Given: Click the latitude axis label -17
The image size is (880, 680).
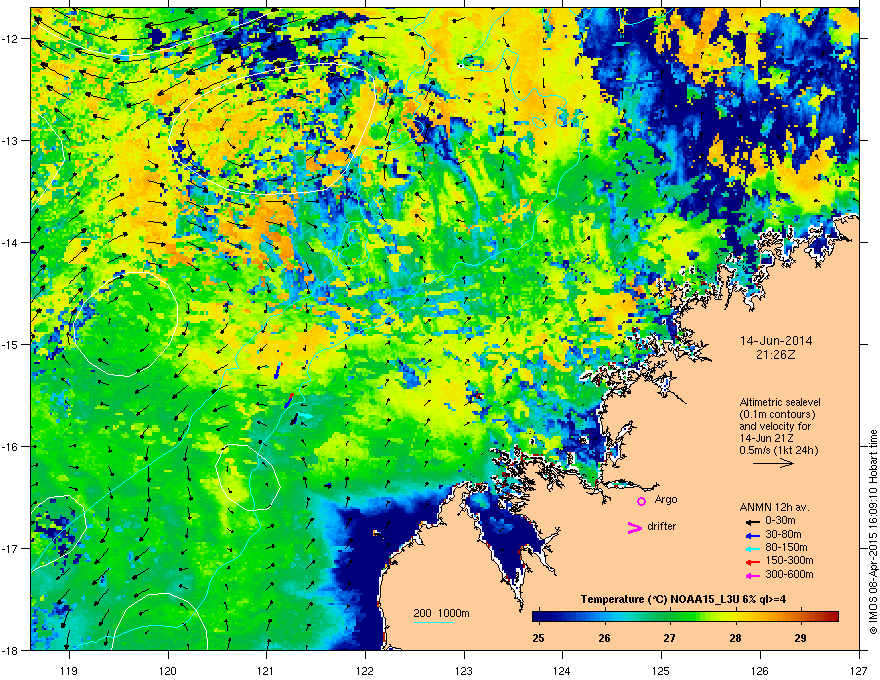Looking at the screenshot, I should (x=11, y=548).
